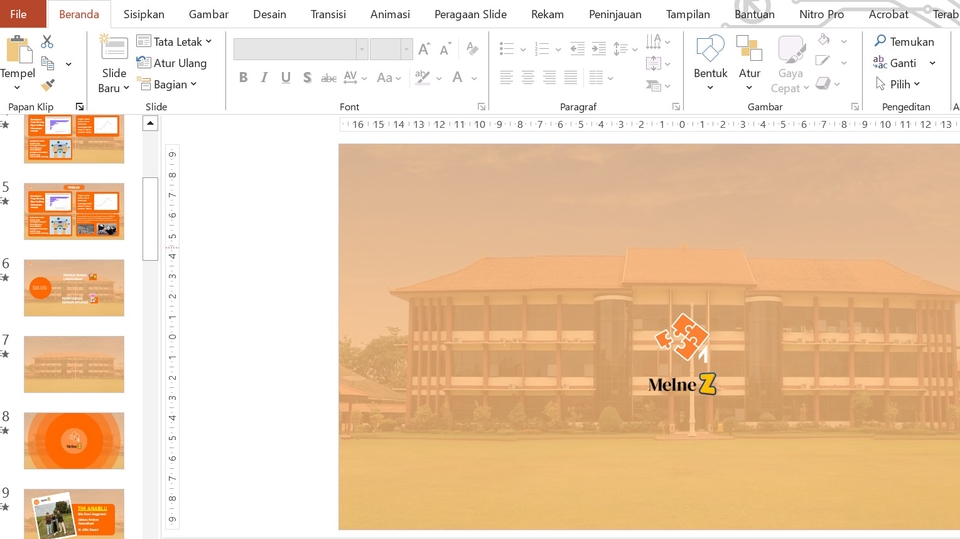Open the Atur arrange menu
This screenshot has width=960, height=539.
click(749, 62)
